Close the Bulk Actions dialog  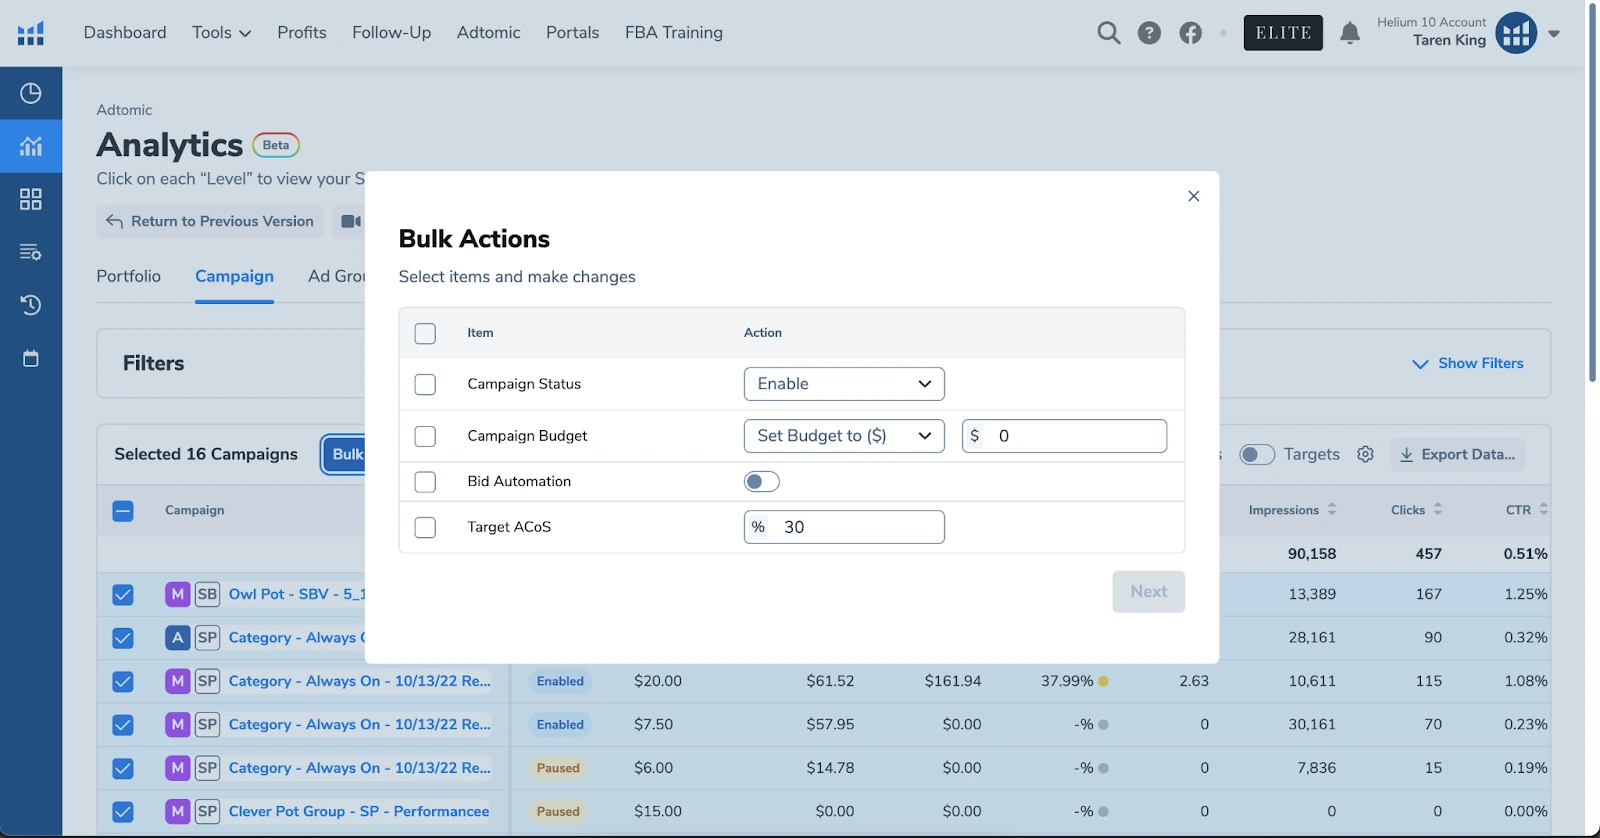(x=1193, y=196)
